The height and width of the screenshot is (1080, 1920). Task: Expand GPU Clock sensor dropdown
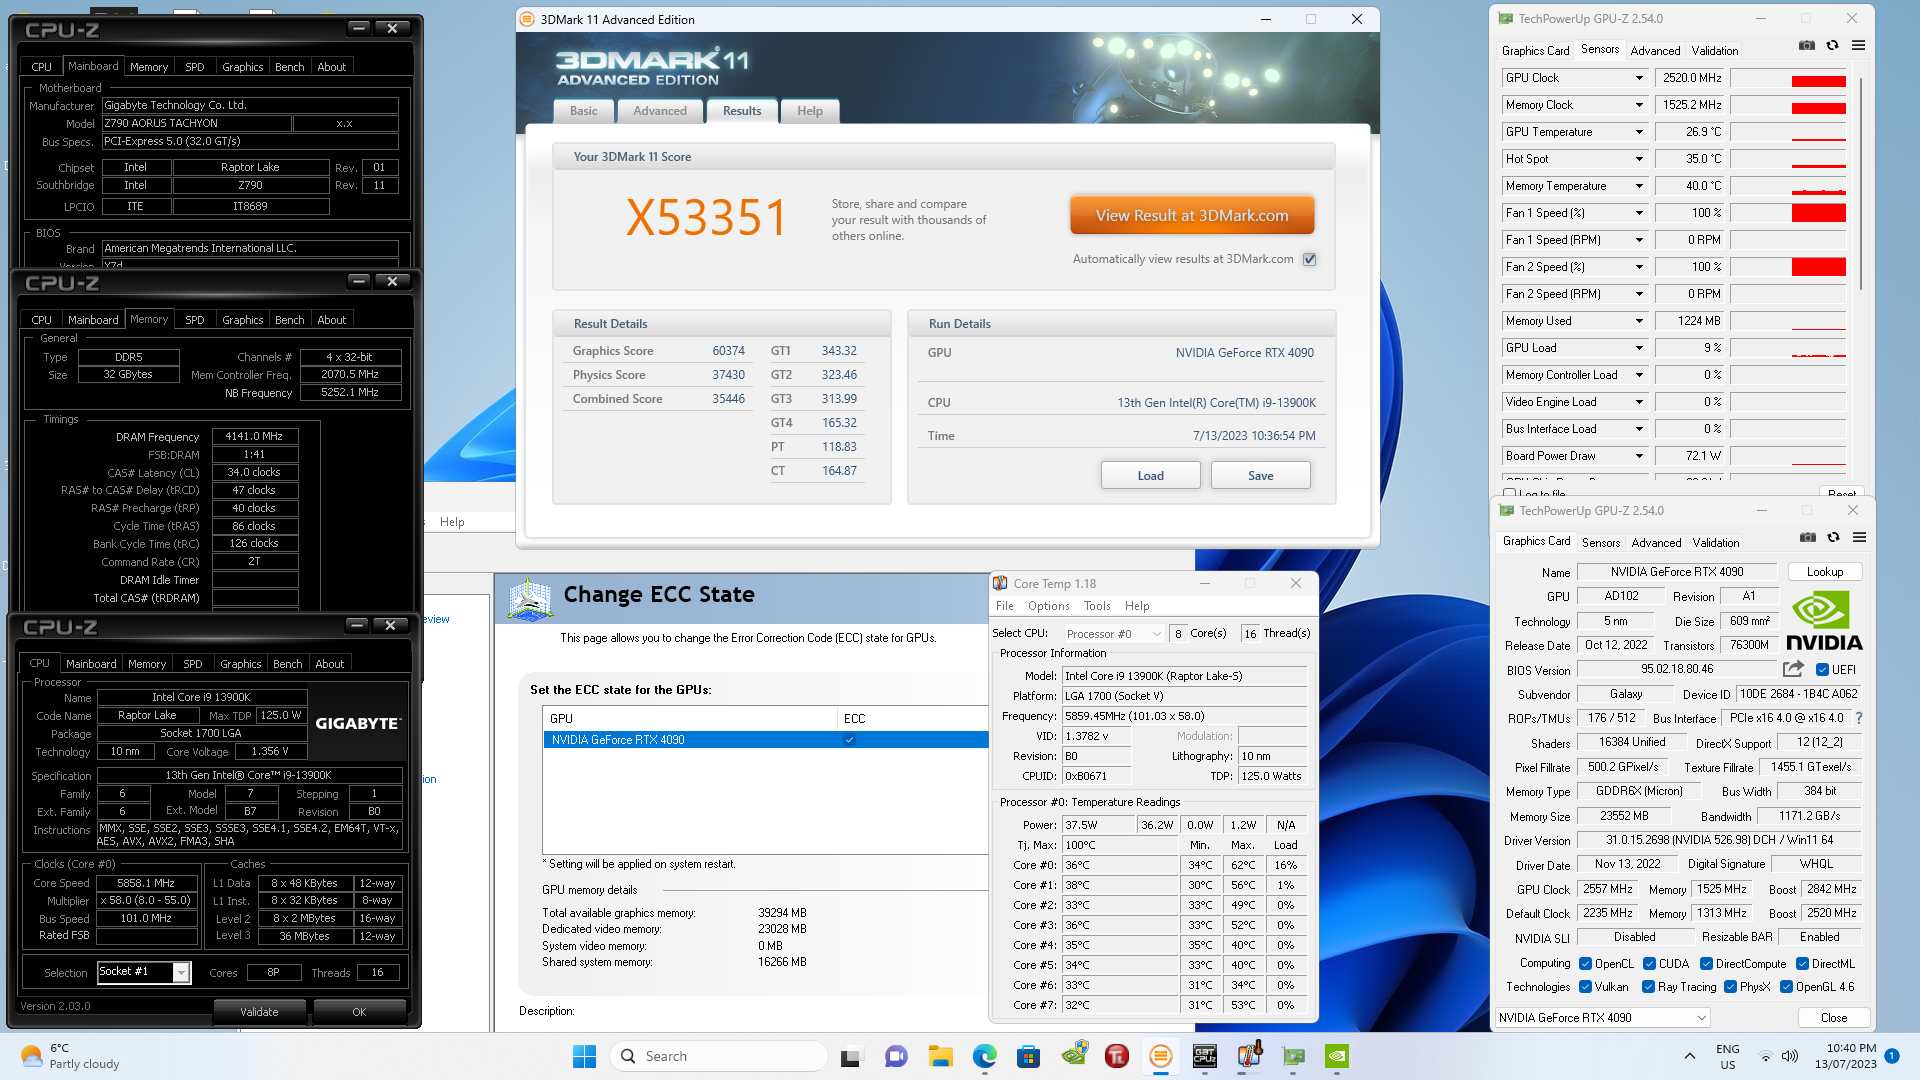[x=1639, y=78]
